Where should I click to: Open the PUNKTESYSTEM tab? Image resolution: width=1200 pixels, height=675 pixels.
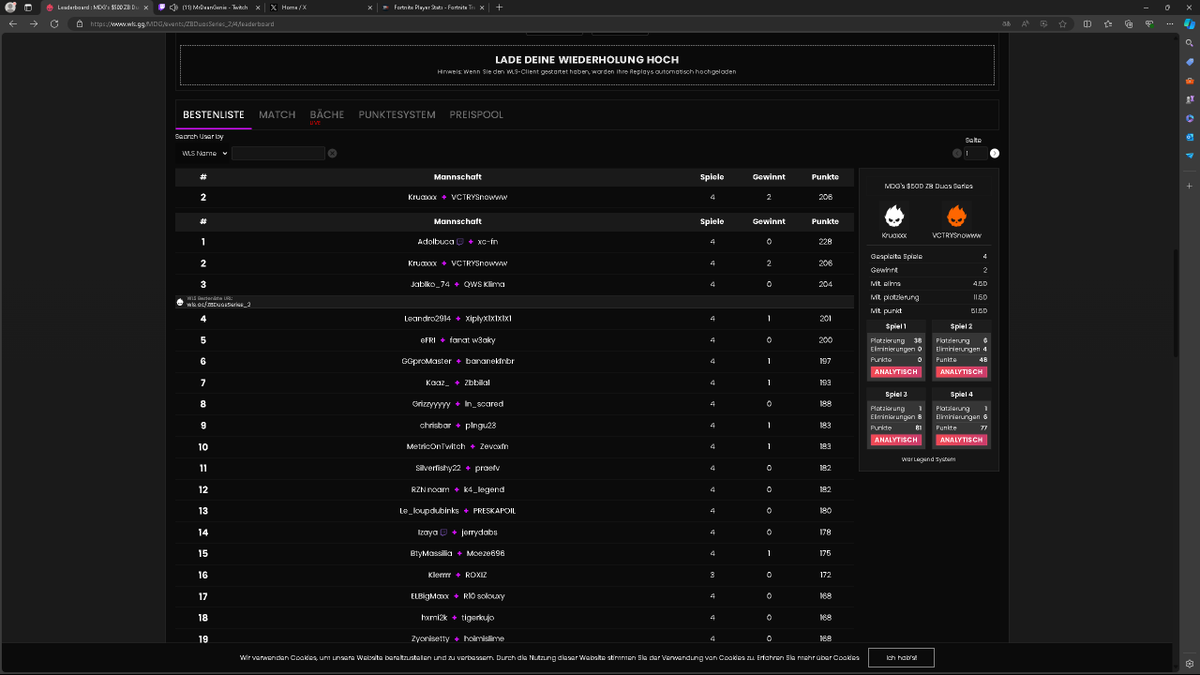[x=397, y=115]
